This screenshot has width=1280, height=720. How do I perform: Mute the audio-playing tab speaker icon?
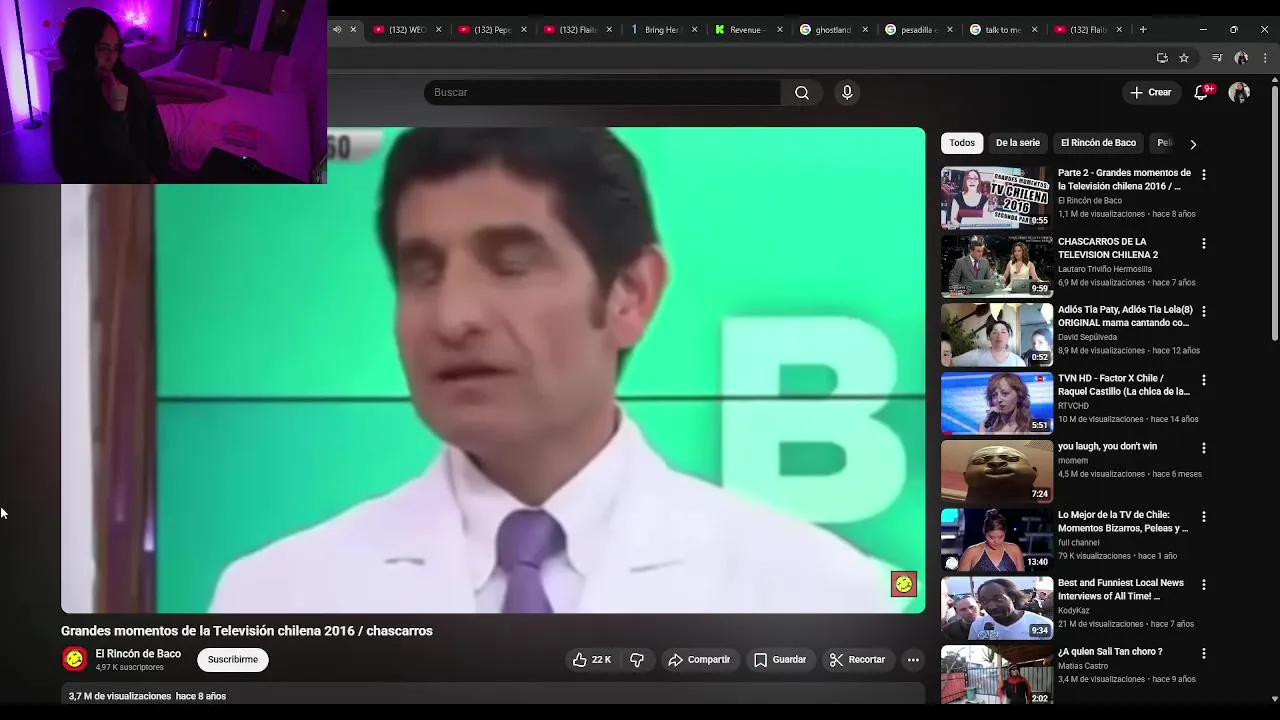tap(337, 29)
